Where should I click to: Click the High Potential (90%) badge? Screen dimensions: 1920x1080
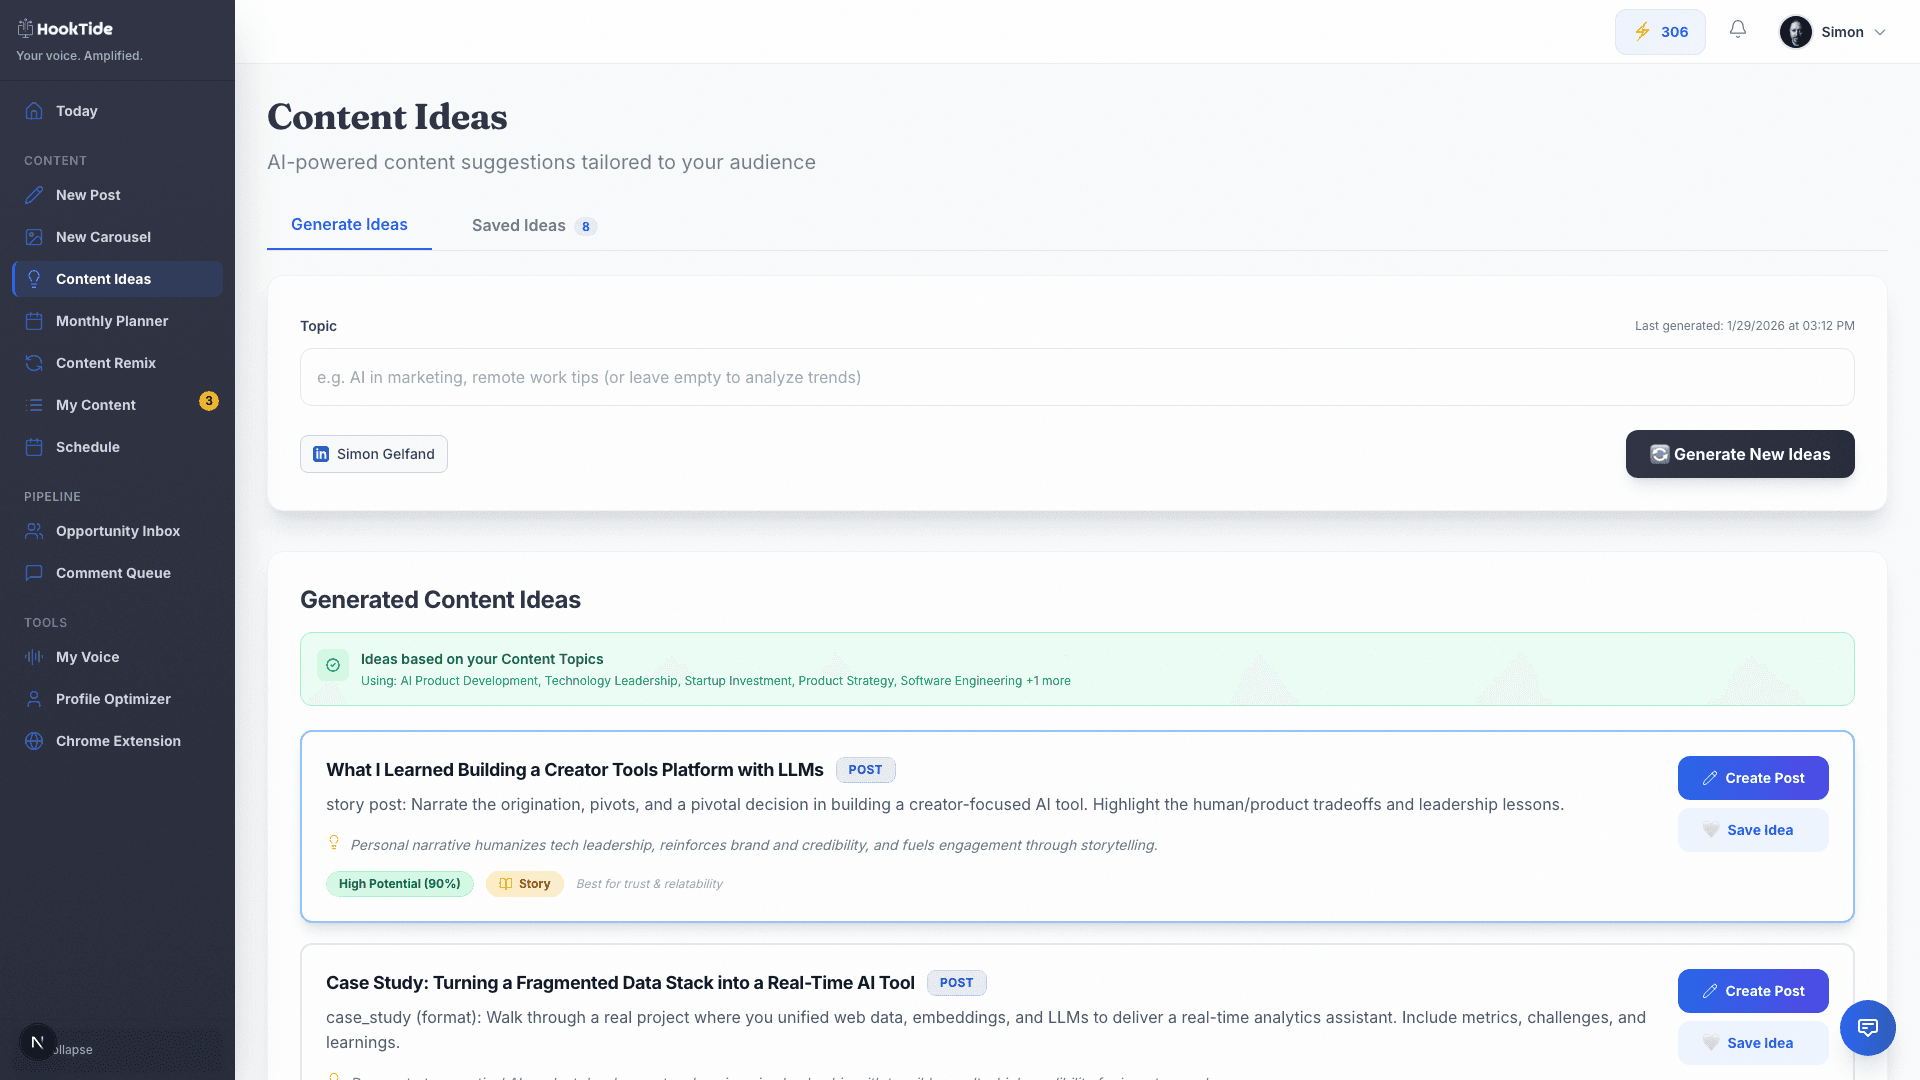coord(400,884)
